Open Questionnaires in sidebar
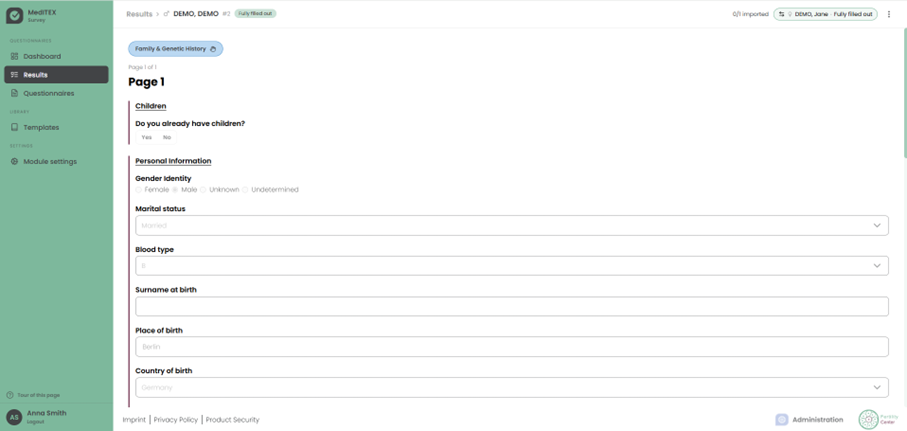Image resolution: width=907 pixels, height=431 pixels. point(56,93)
